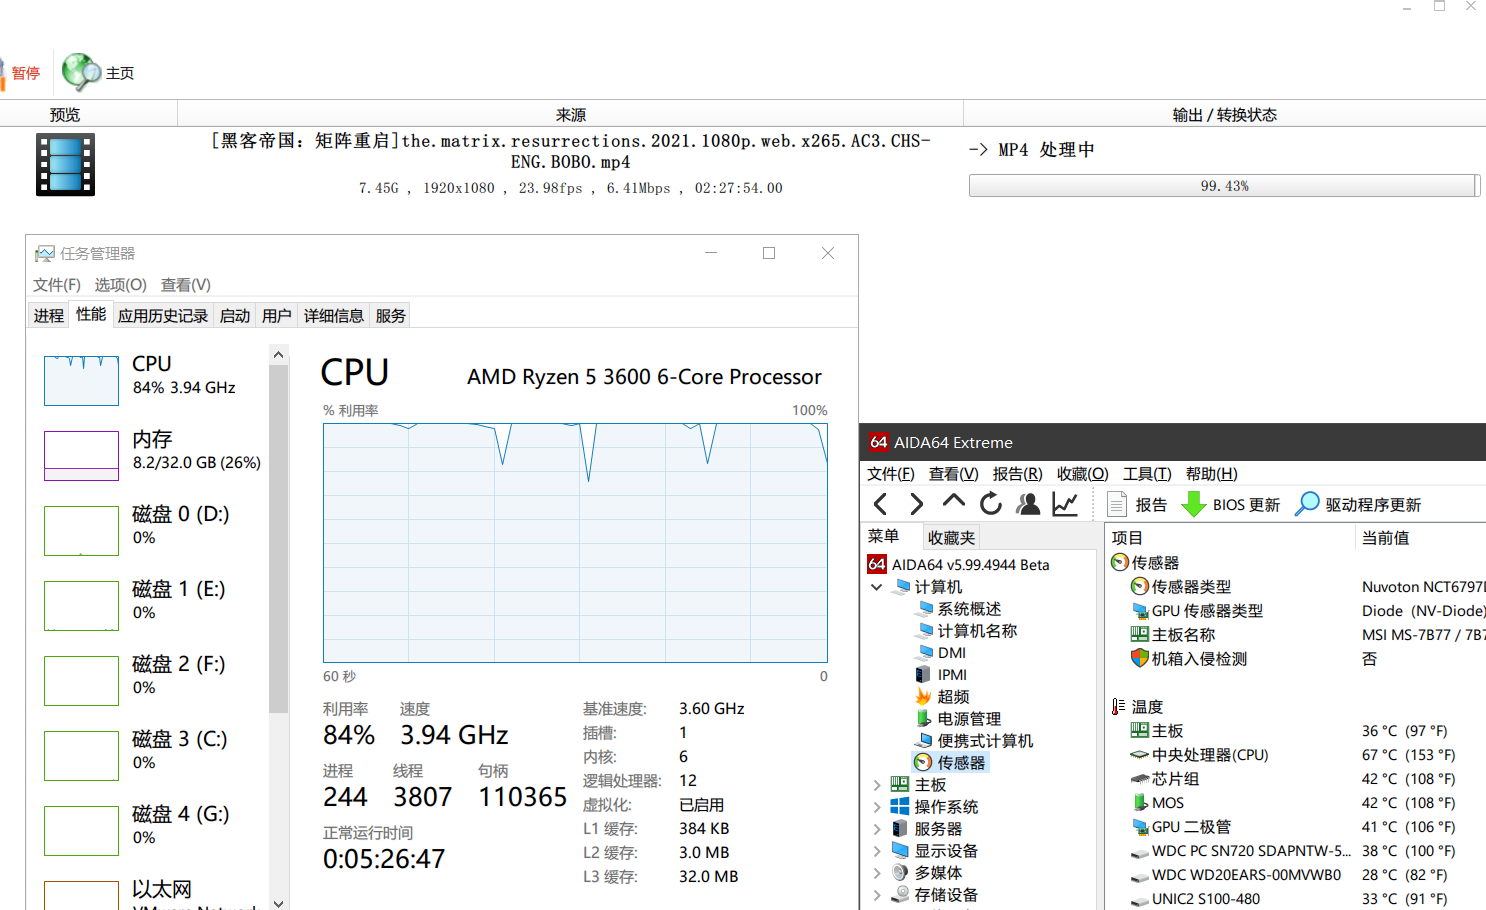
Task: Click the sidebar scrollbar down arrow
Action: tap(278, 902)
